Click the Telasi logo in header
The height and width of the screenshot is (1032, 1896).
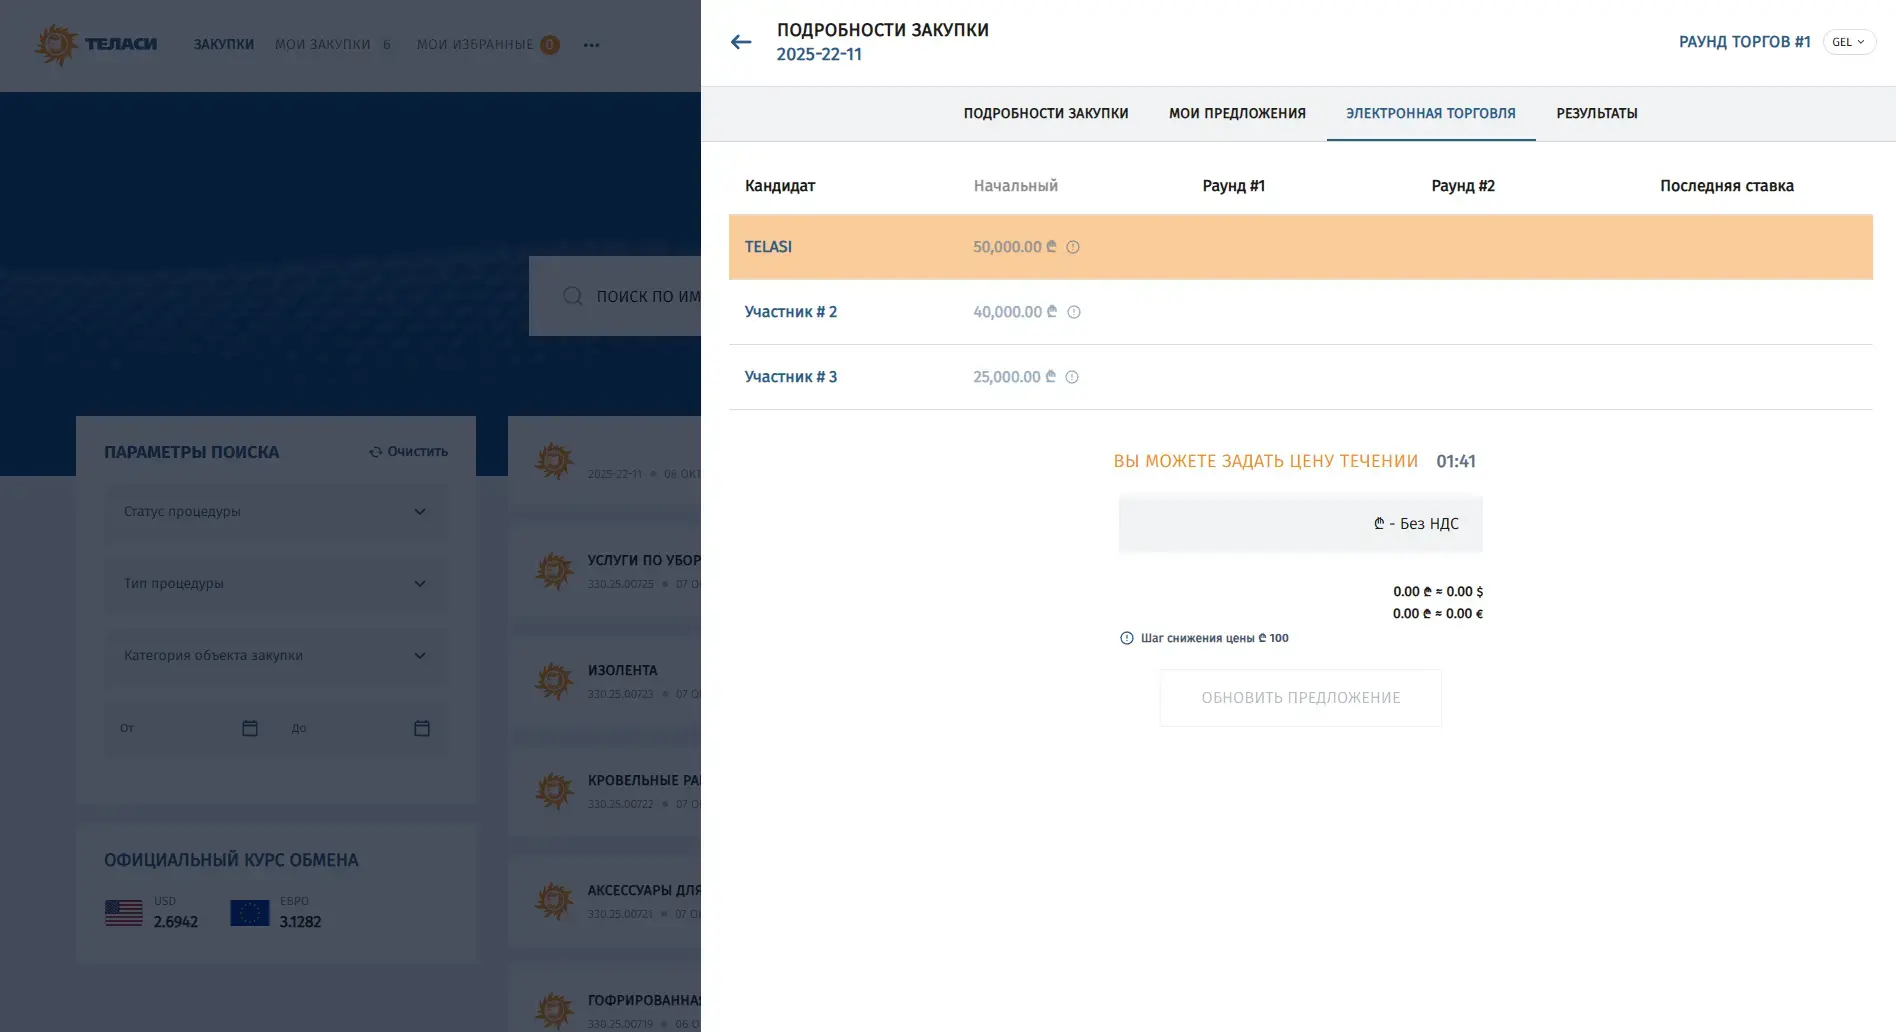97,45
